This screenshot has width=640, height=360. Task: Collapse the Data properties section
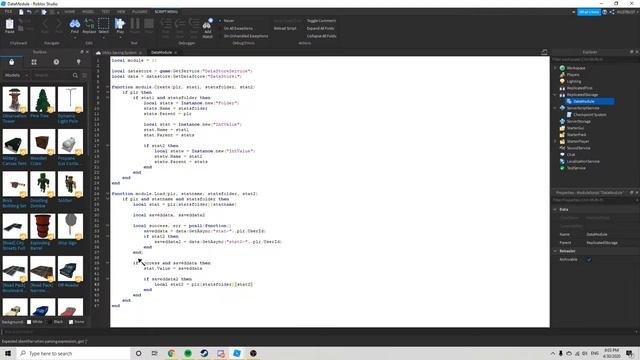[555, 209]
